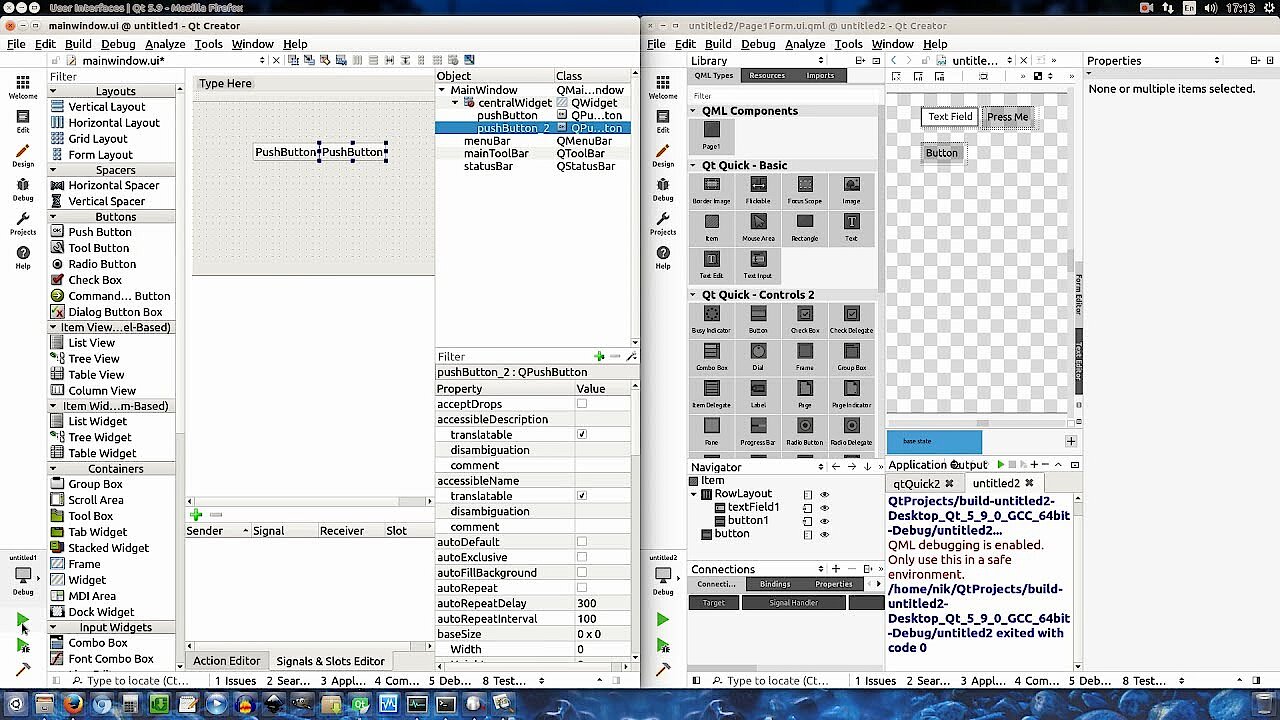Open the Bindings tab in Connections
The height and width of the screenshot is (720, 1280).
(775, 584)
